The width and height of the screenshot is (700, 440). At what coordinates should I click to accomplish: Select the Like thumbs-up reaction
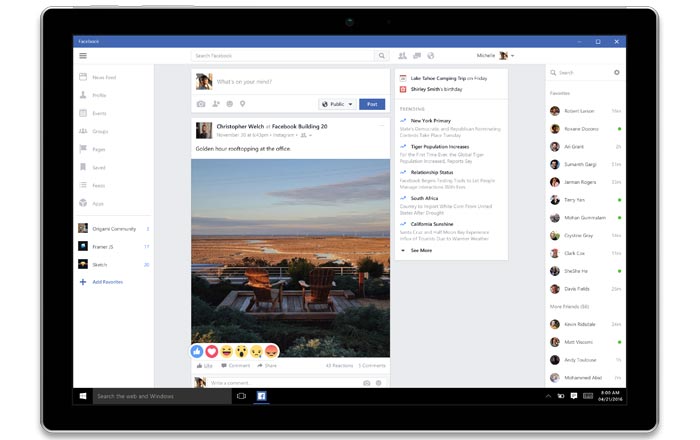[x=197, y=352]
